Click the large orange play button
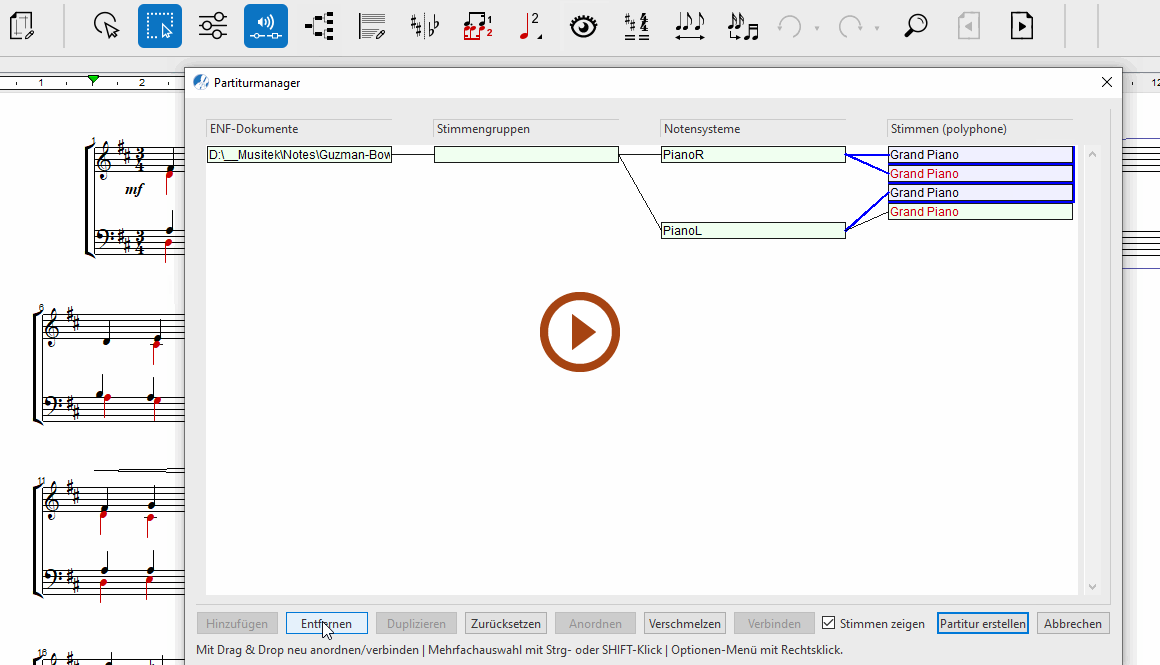The height and width of the screenshot is (665, 1160). tap(580, 332)
